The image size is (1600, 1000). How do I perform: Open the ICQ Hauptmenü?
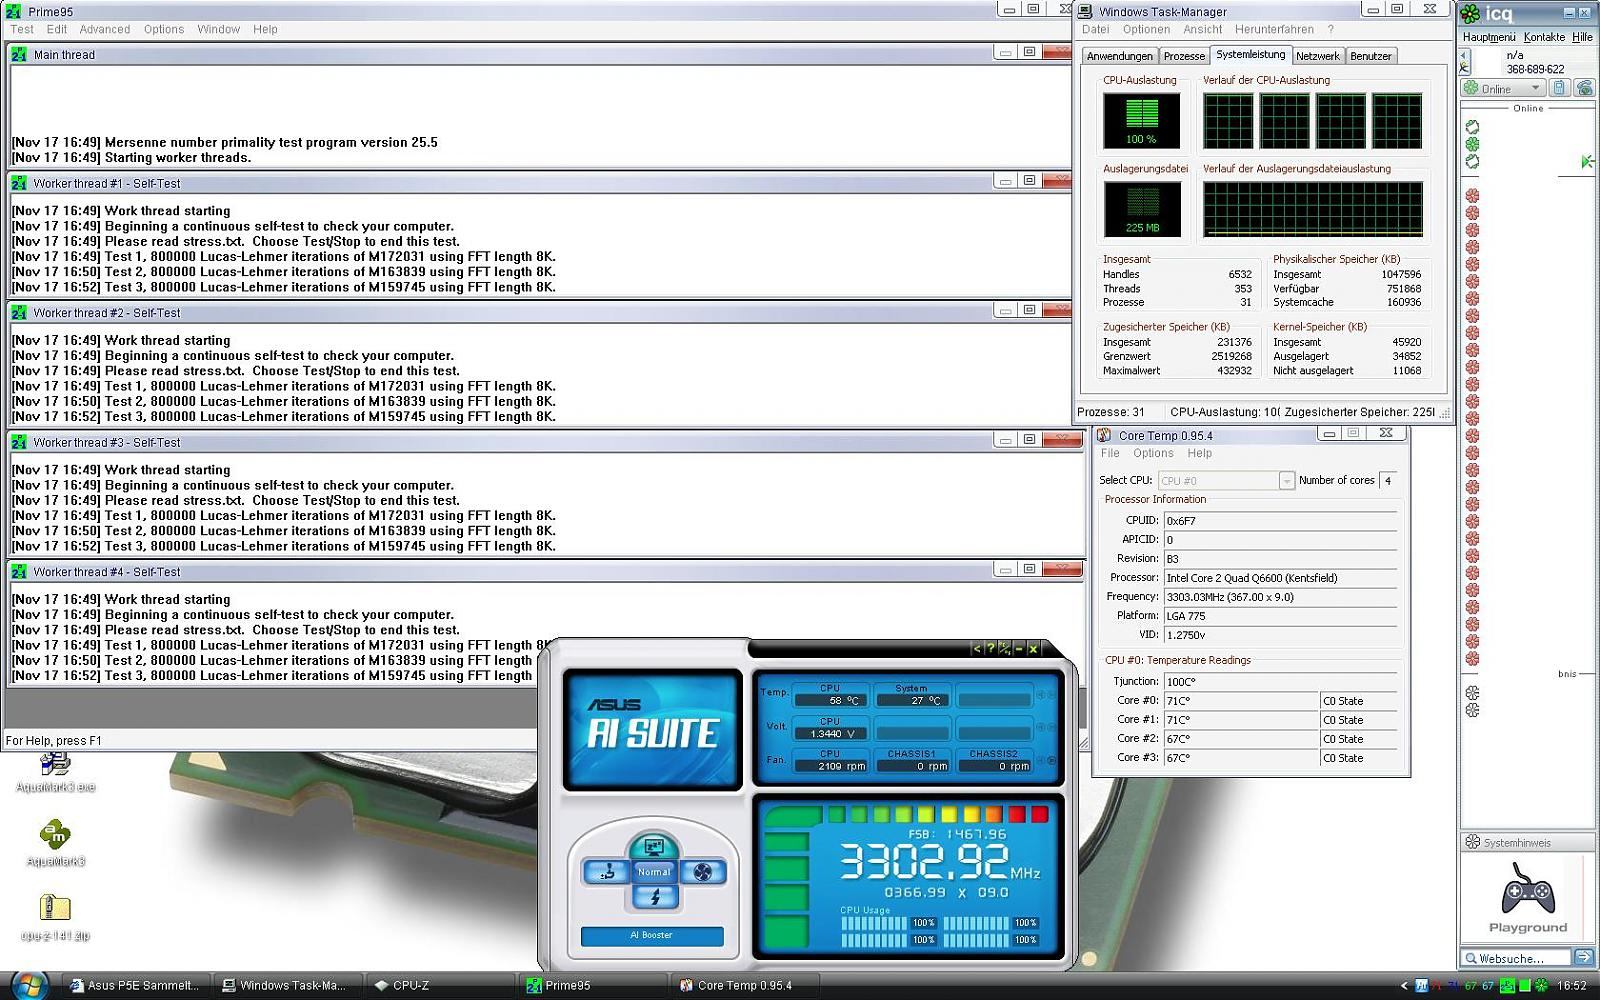point(1489,37)
